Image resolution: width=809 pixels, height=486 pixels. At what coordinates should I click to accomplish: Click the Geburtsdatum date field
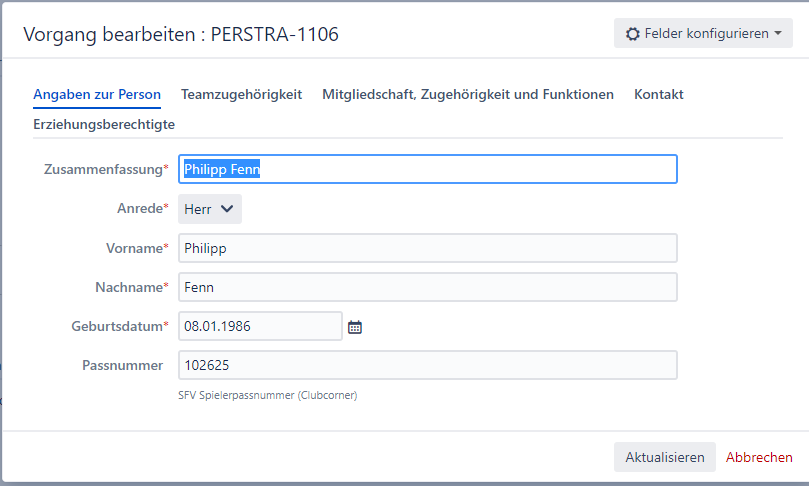[x=260, y=326]
